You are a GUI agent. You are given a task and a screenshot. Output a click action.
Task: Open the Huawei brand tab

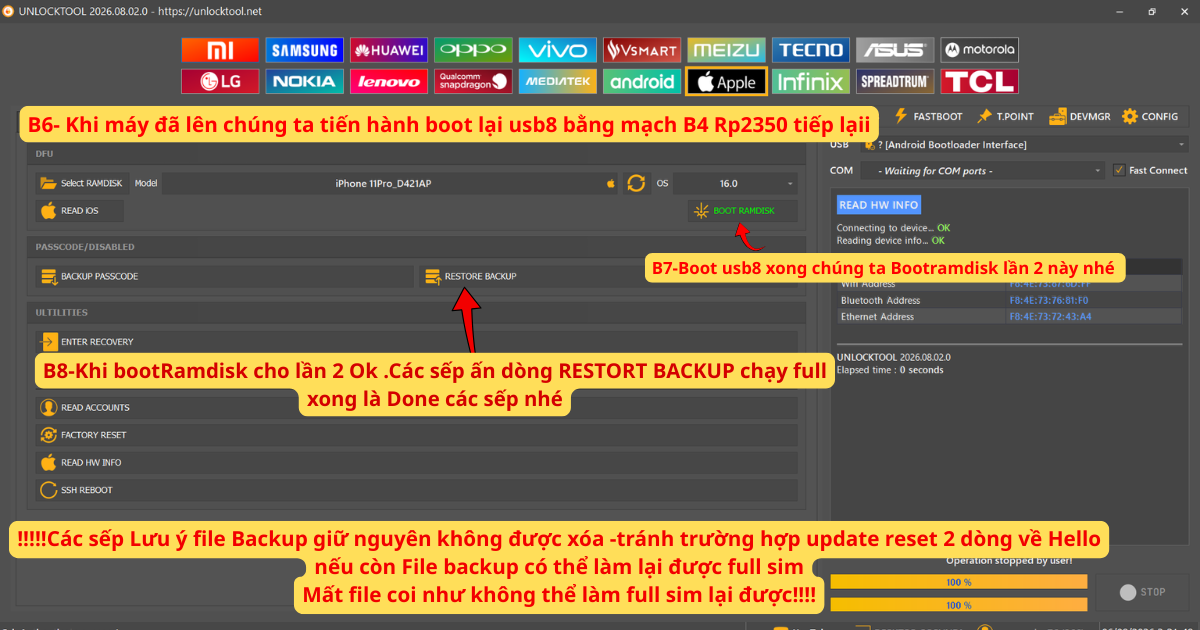coord(389,50)
